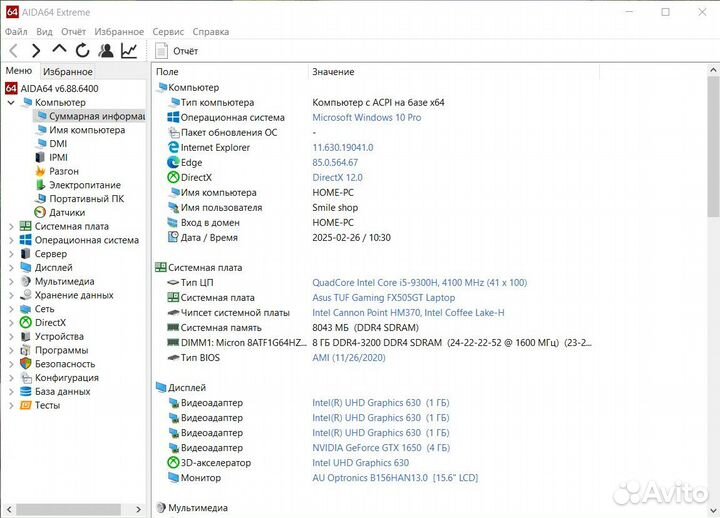Click the Программы programs icon
Image resolution: width=720 pixels, height=518 pixels.
26,350
